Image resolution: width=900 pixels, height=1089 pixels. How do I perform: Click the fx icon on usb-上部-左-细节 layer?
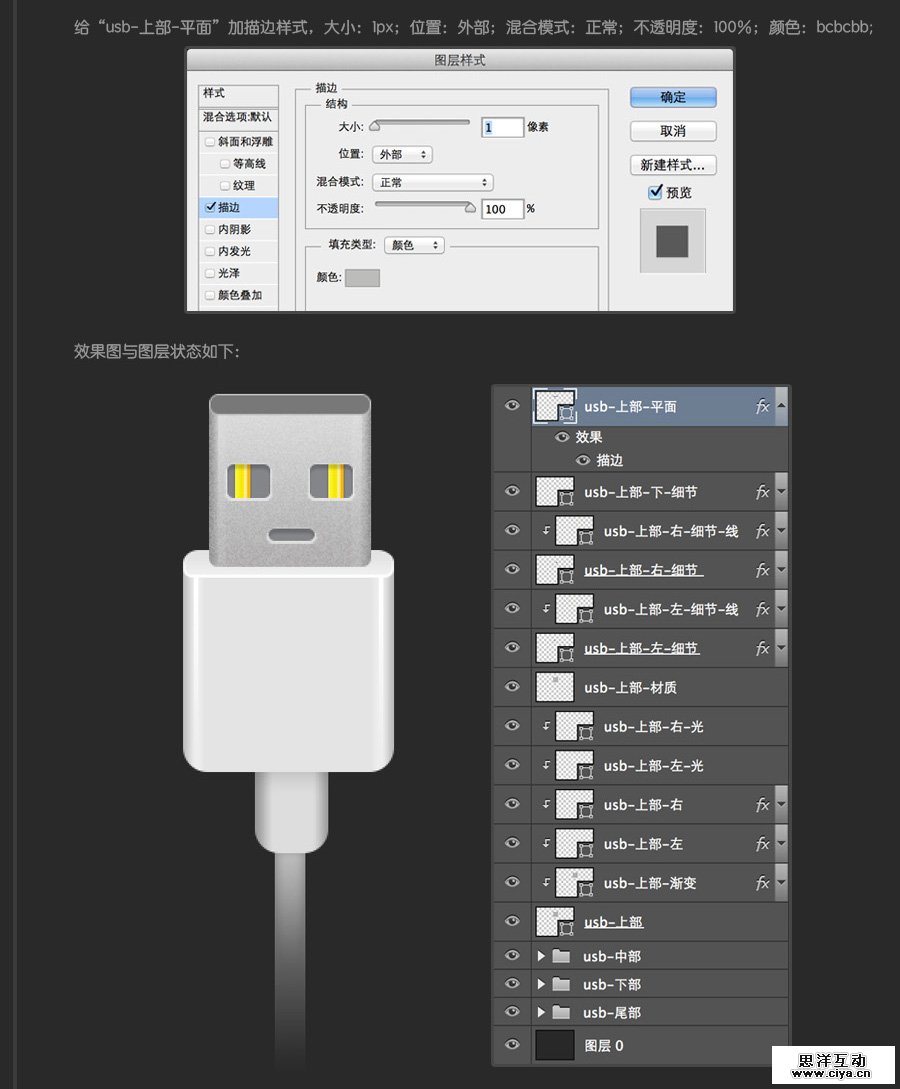(x=762, y=647)
